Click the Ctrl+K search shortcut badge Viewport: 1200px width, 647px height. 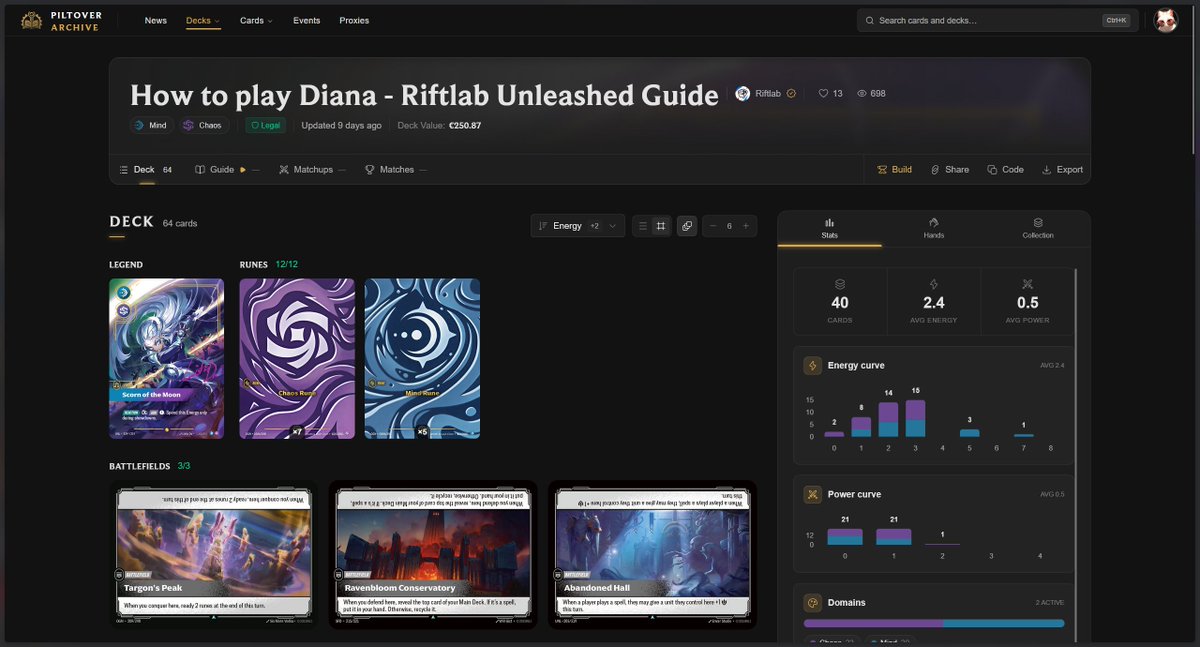pos(1116,20)
